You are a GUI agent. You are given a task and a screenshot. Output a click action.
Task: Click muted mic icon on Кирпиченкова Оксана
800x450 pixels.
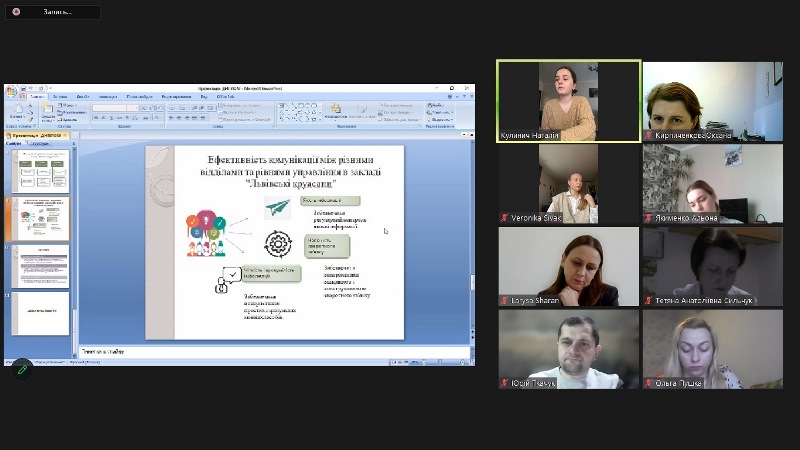point(648,136)
